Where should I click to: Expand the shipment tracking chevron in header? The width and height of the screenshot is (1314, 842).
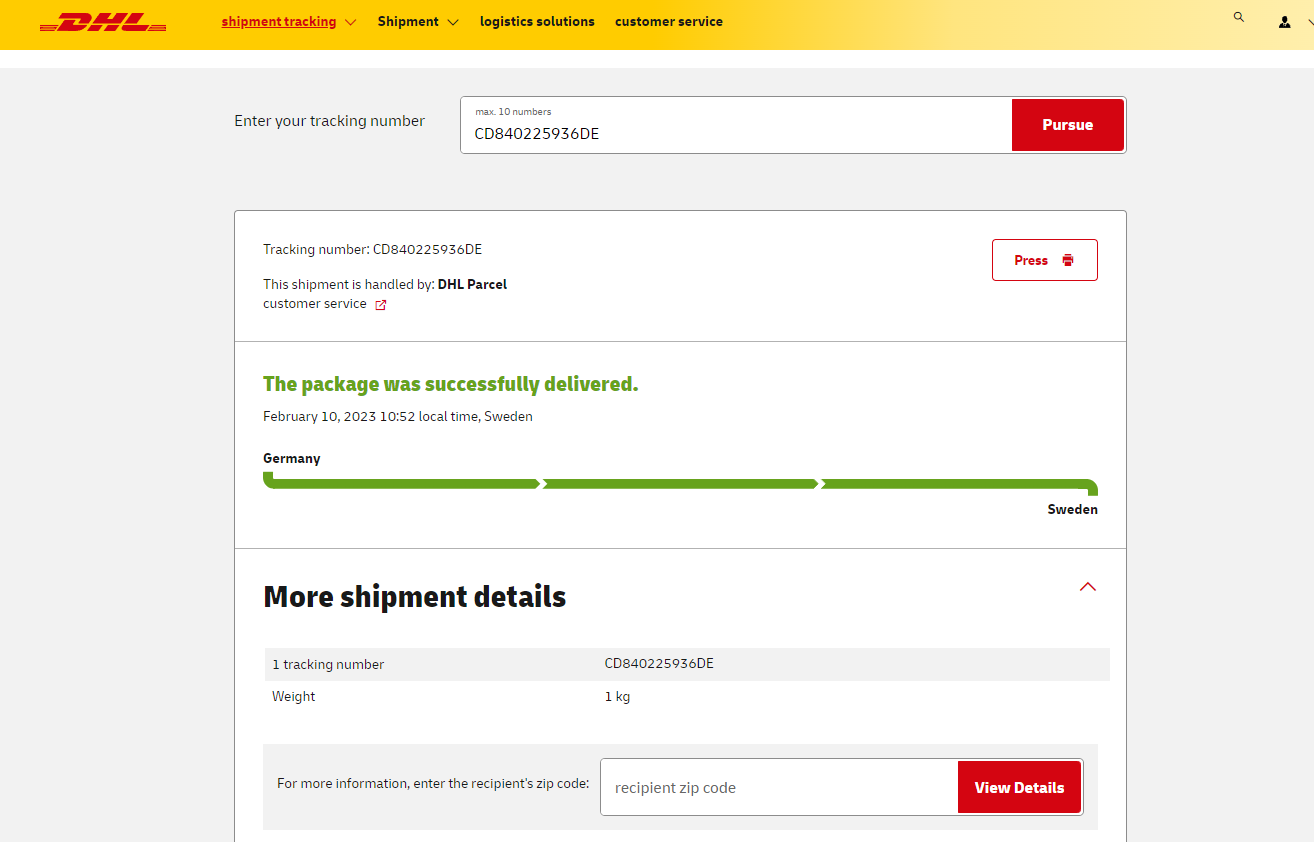click(350, 22)
